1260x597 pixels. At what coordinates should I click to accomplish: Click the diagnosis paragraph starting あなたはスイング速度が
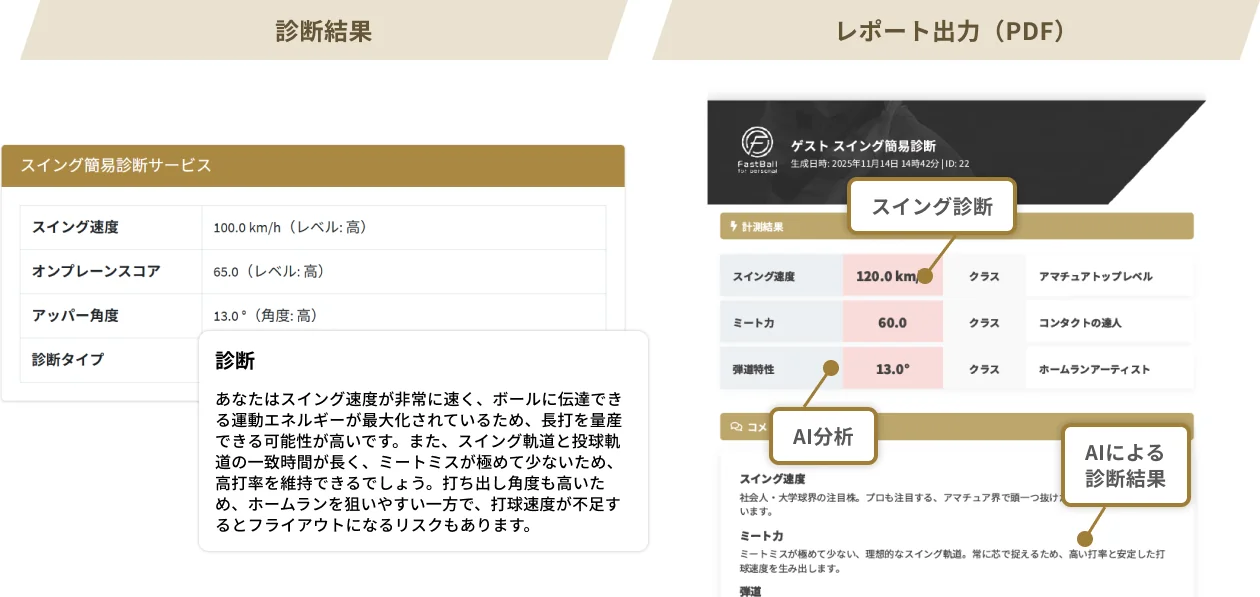419,461
